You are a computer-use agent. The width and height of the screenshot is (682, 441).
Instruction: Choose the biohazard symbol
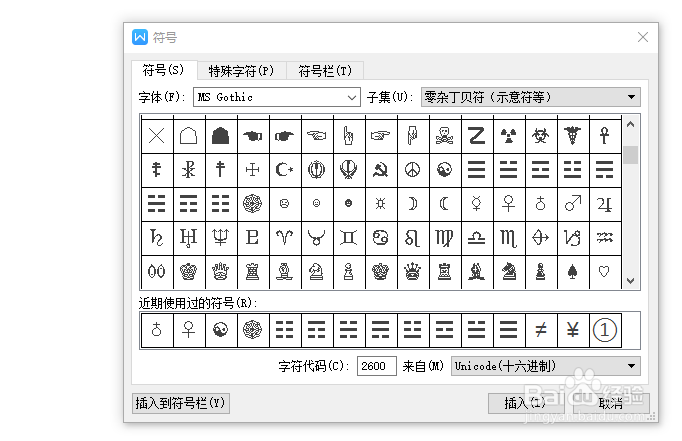(541, 136)
